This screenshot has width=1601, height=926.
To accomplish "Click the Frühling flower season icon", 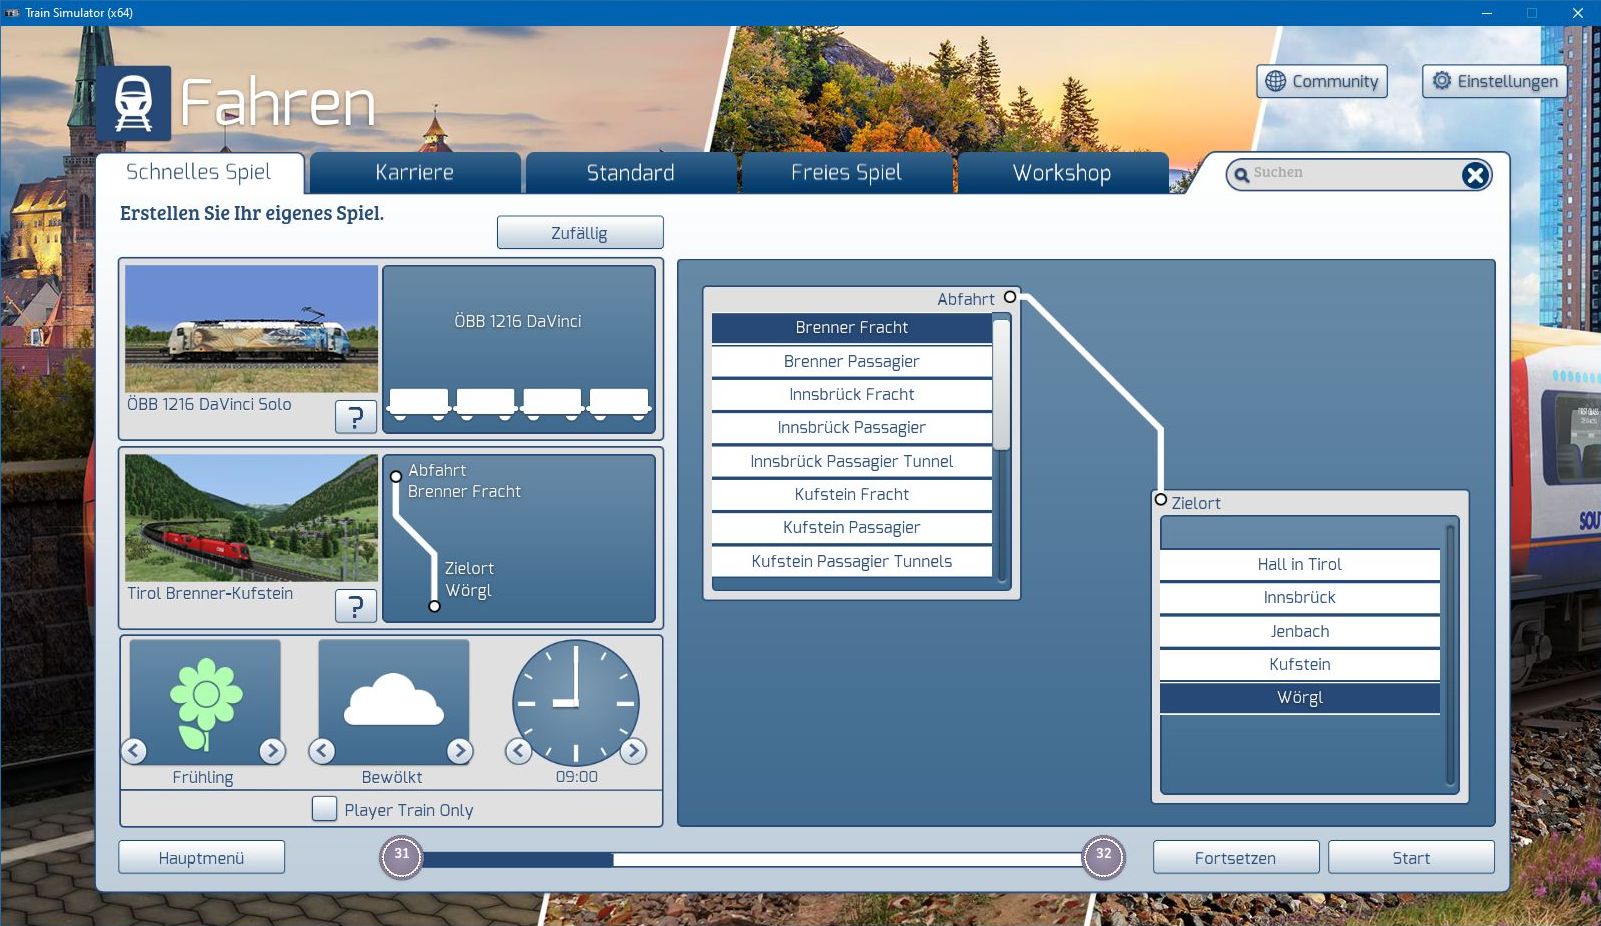I will [x=205, y=702].
